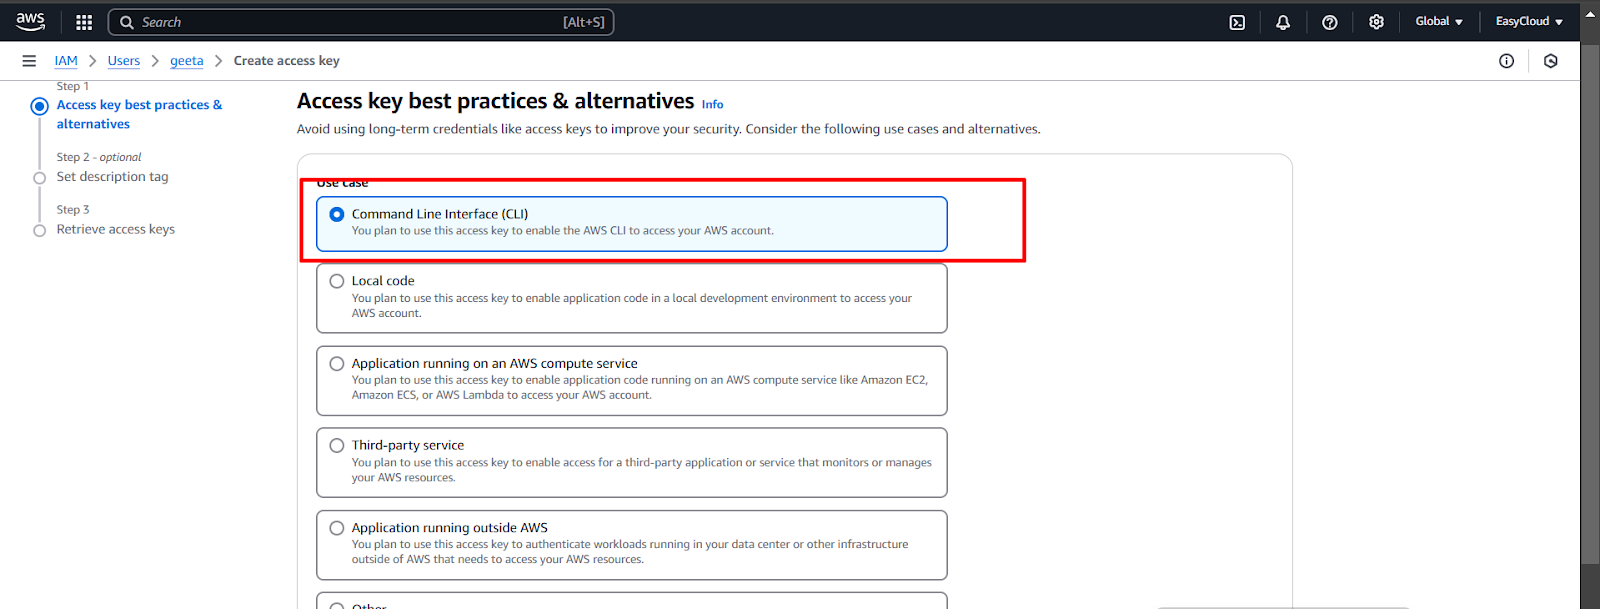This screenshot has width=1600, height=609.
Task: Open the info panel circle icon
Action: click(1506, 61)
